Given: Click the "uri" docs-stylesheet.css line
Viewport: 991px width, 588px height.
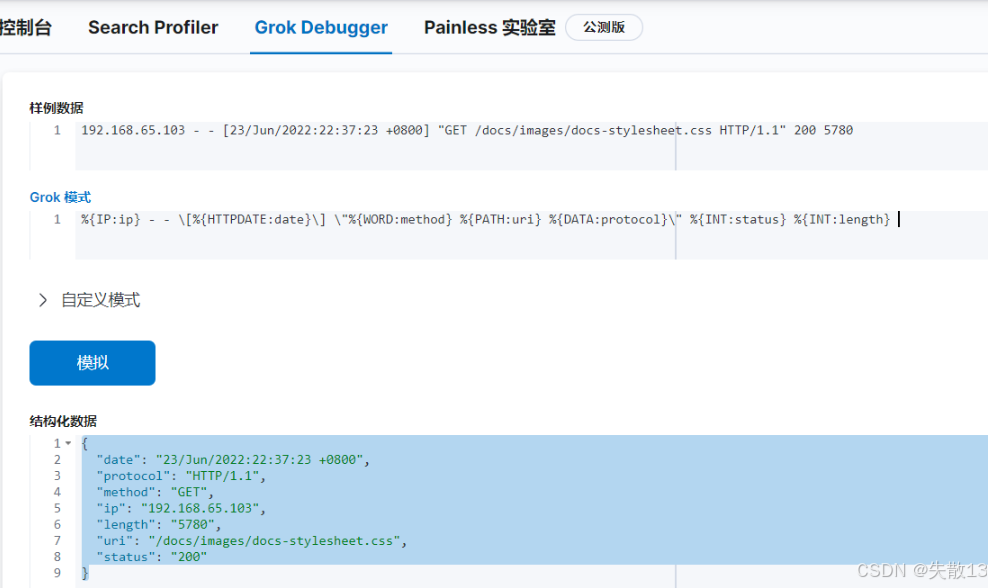Looking at the screenshot, I should (x=252, y=541).
